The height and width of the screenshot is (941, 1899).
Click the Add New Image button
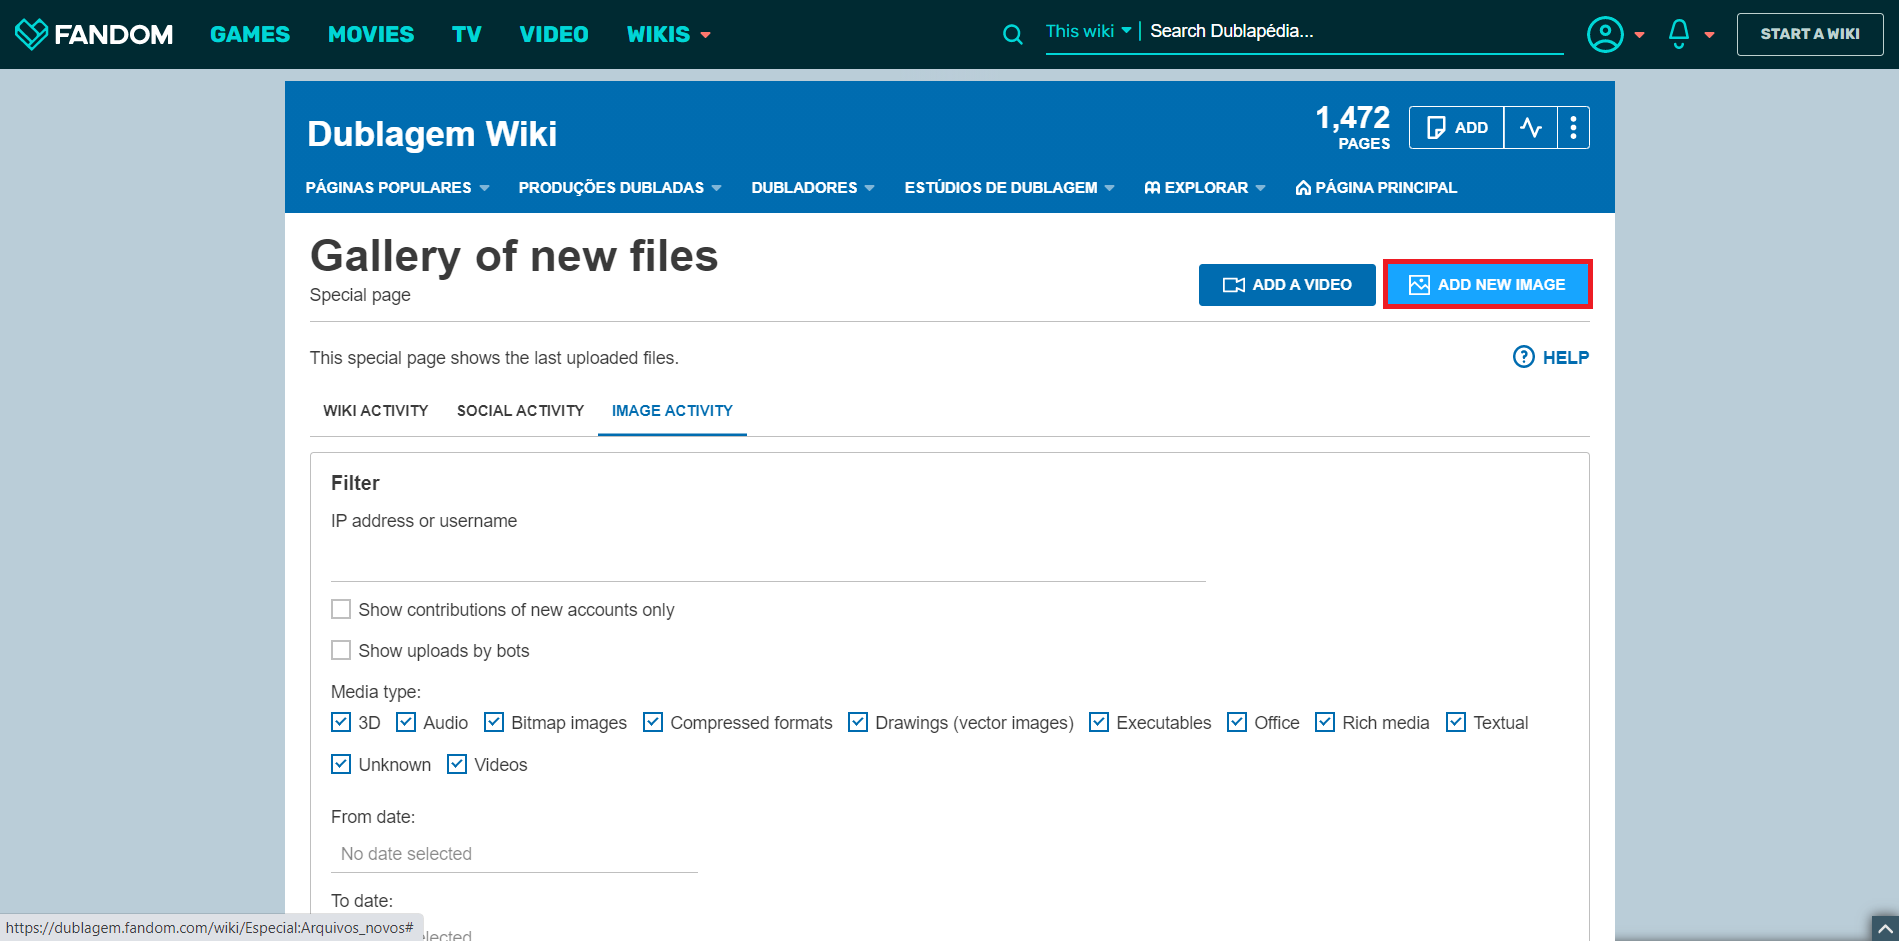tap(1488, 285)
